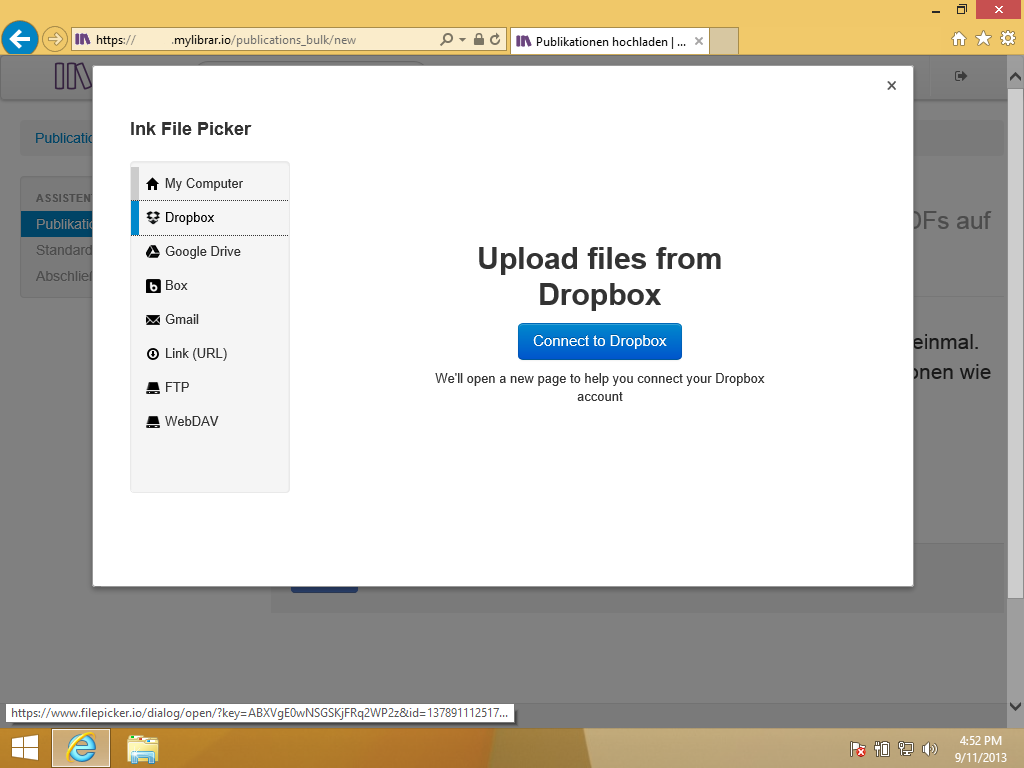
Task: Click the Windows Start button
Action: point(25,748)
